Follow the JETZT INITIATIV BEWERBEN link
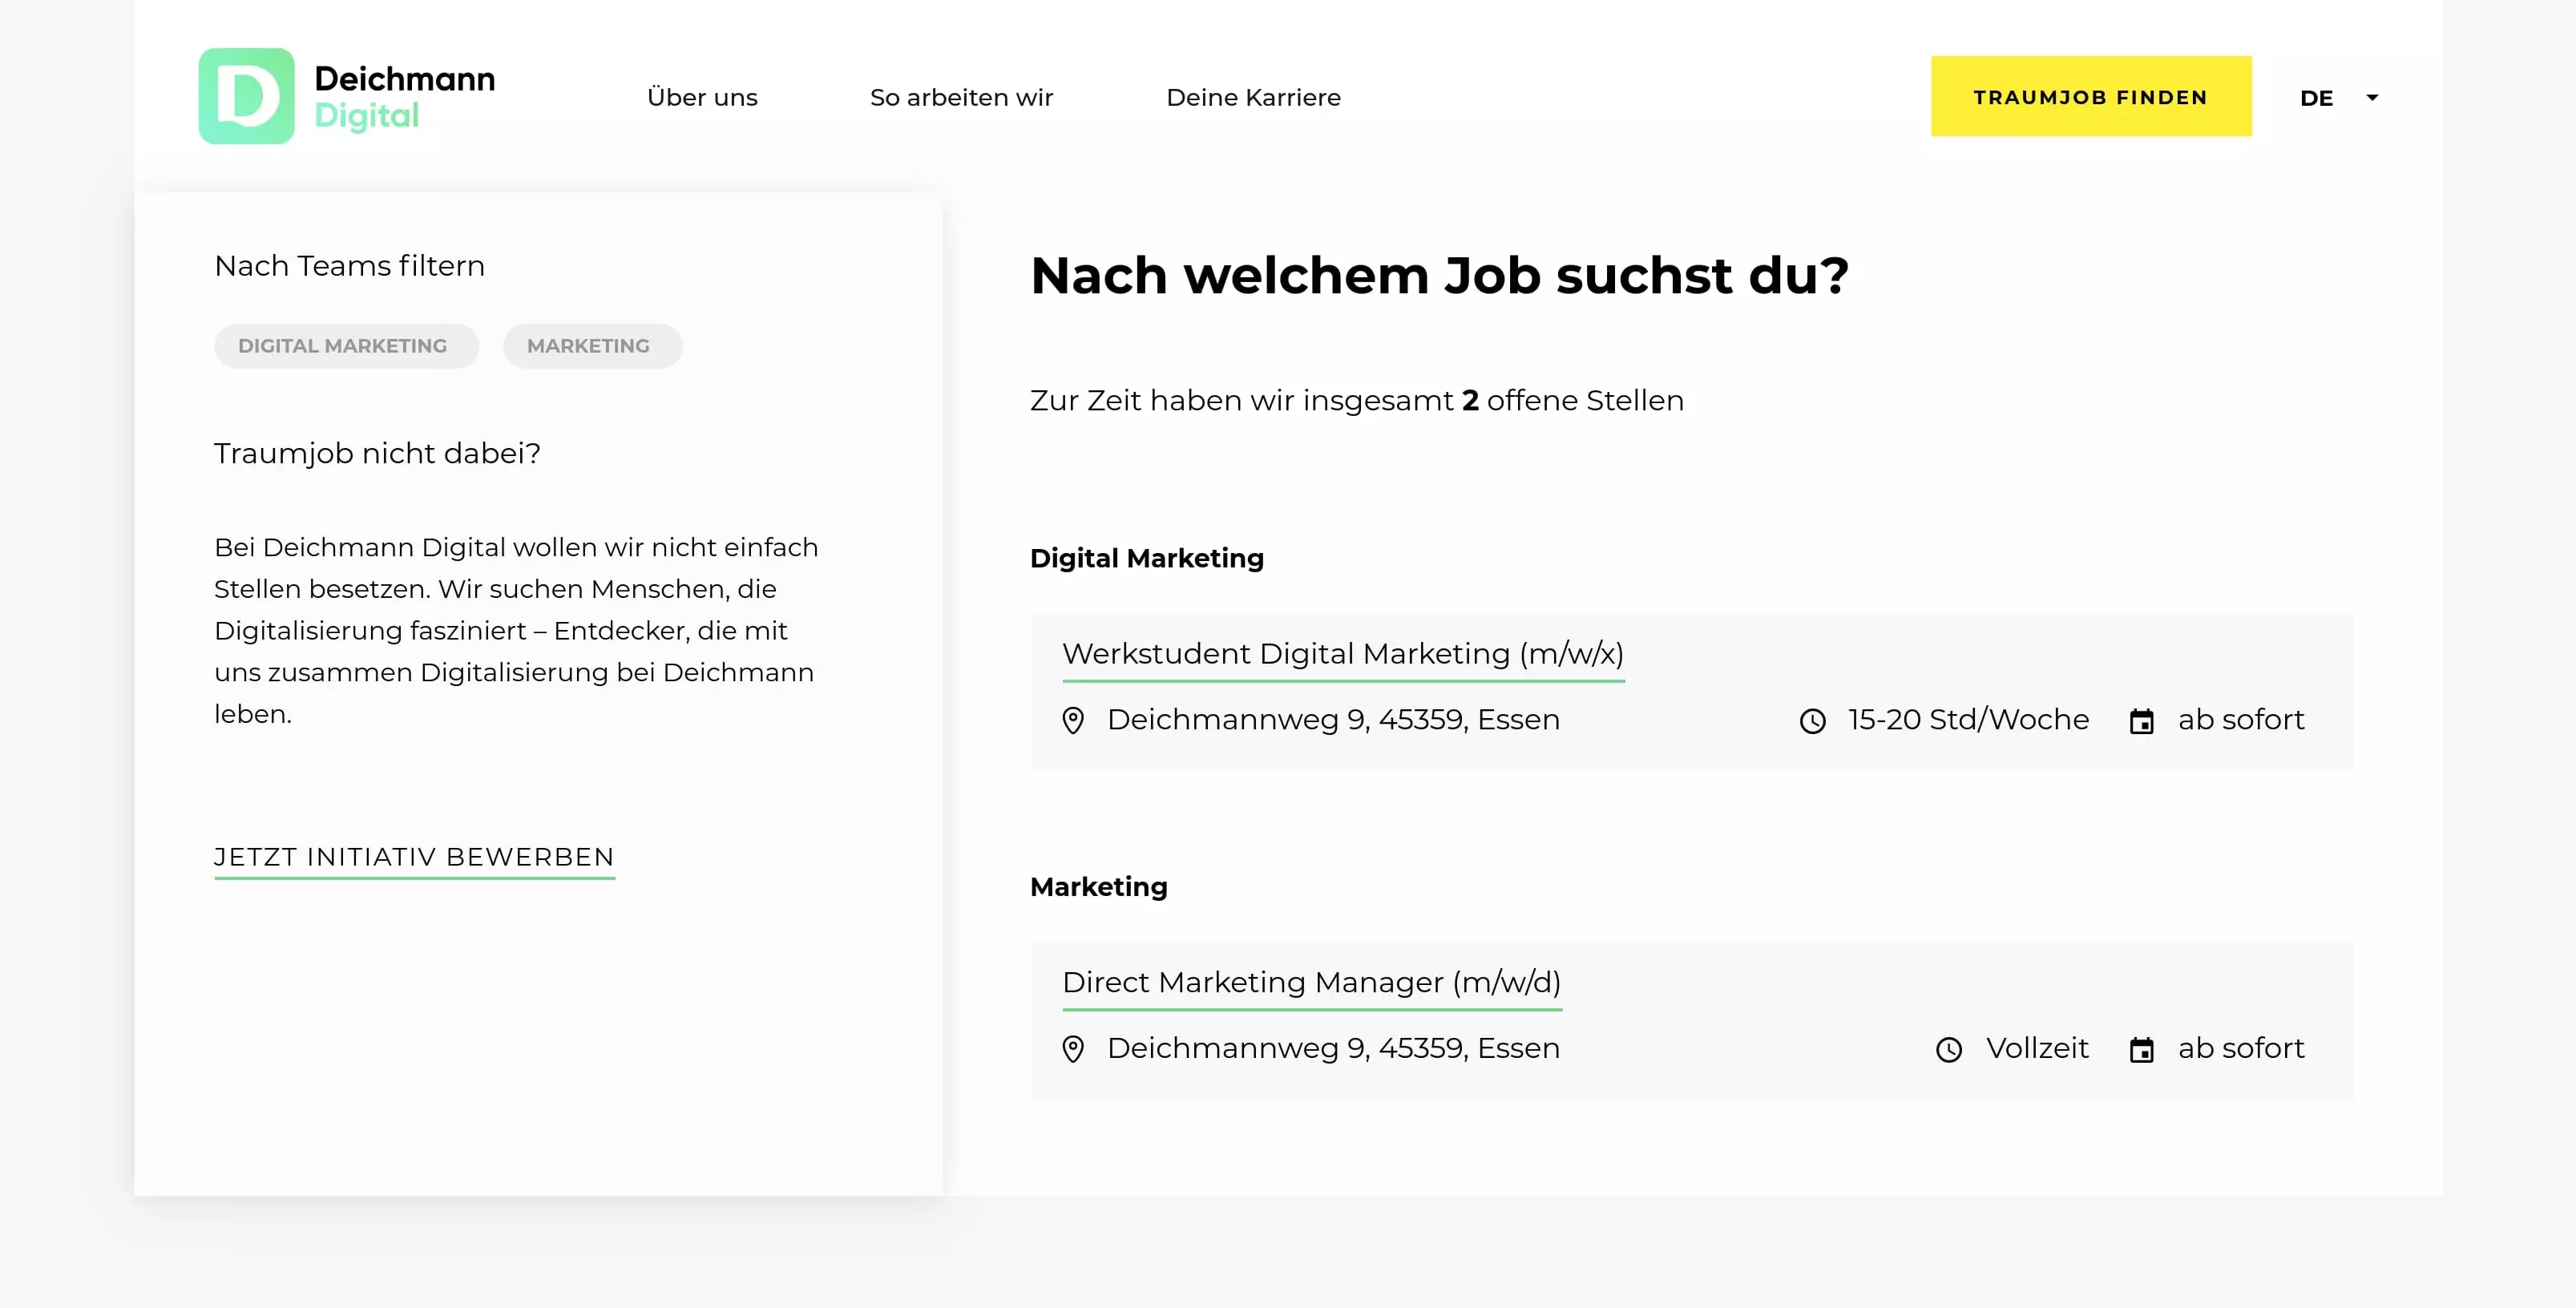Screen dimensions: 2576x1308 (414, 857)
